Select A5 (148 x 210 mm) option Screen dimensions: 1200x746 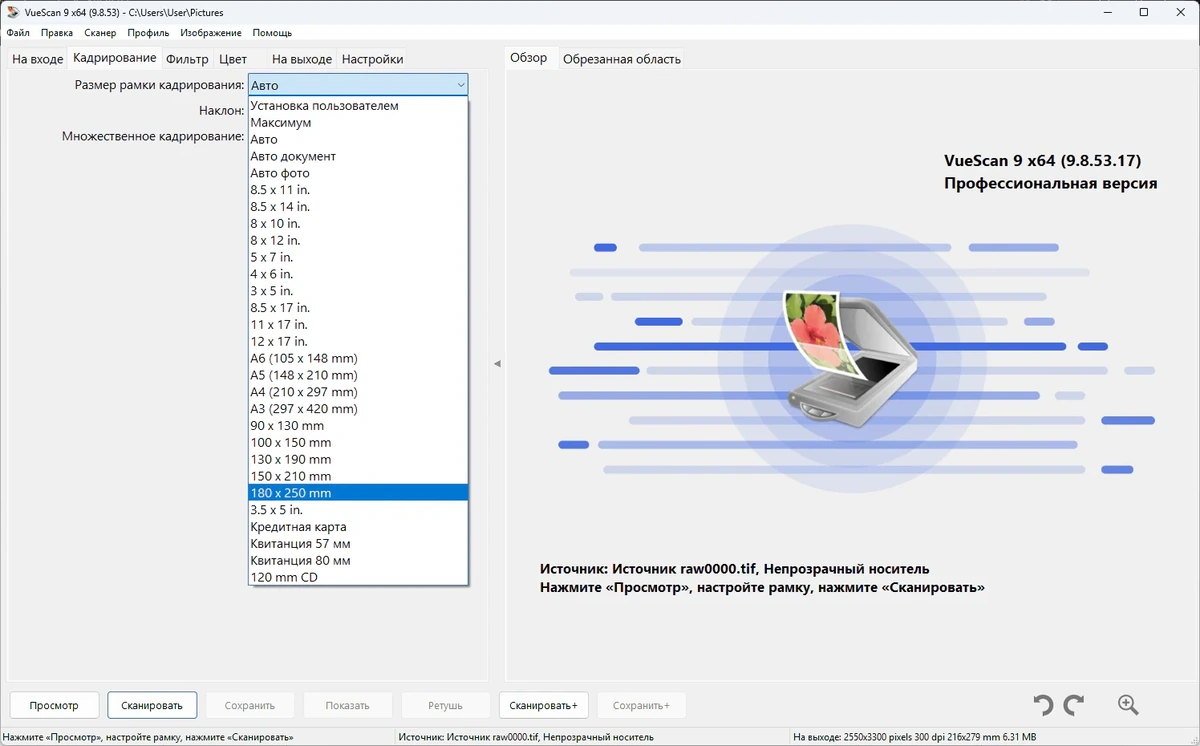(358, 375)
